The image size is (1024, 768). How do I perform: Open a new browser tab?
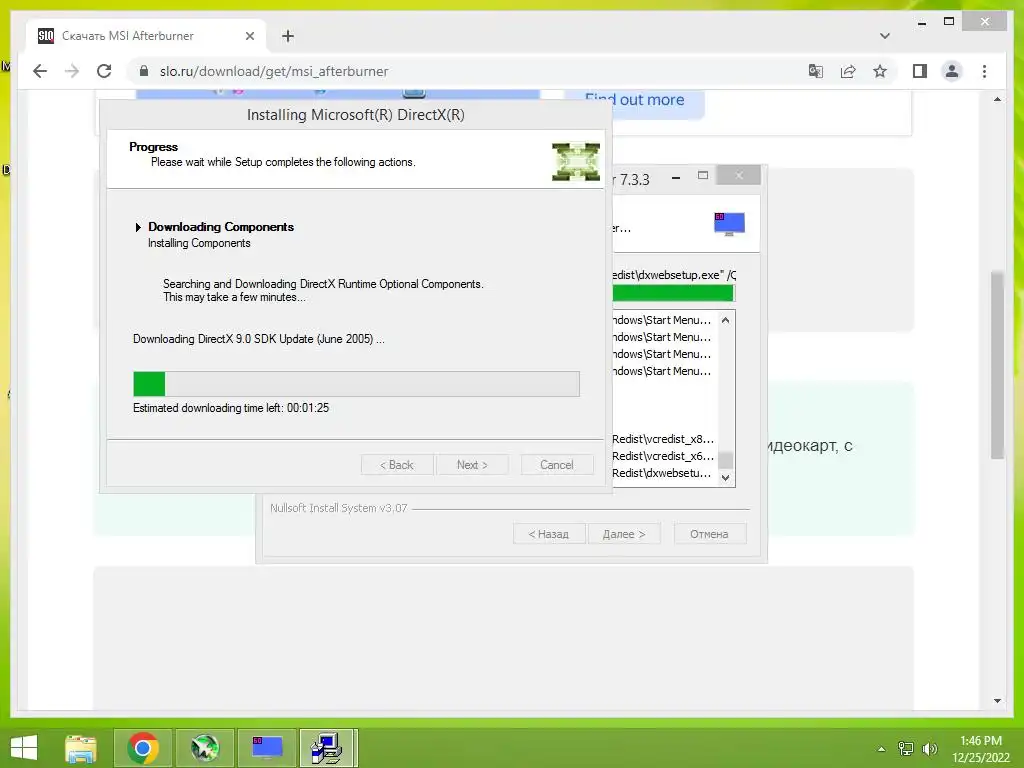pyautogui.click(x=288, y=36)
